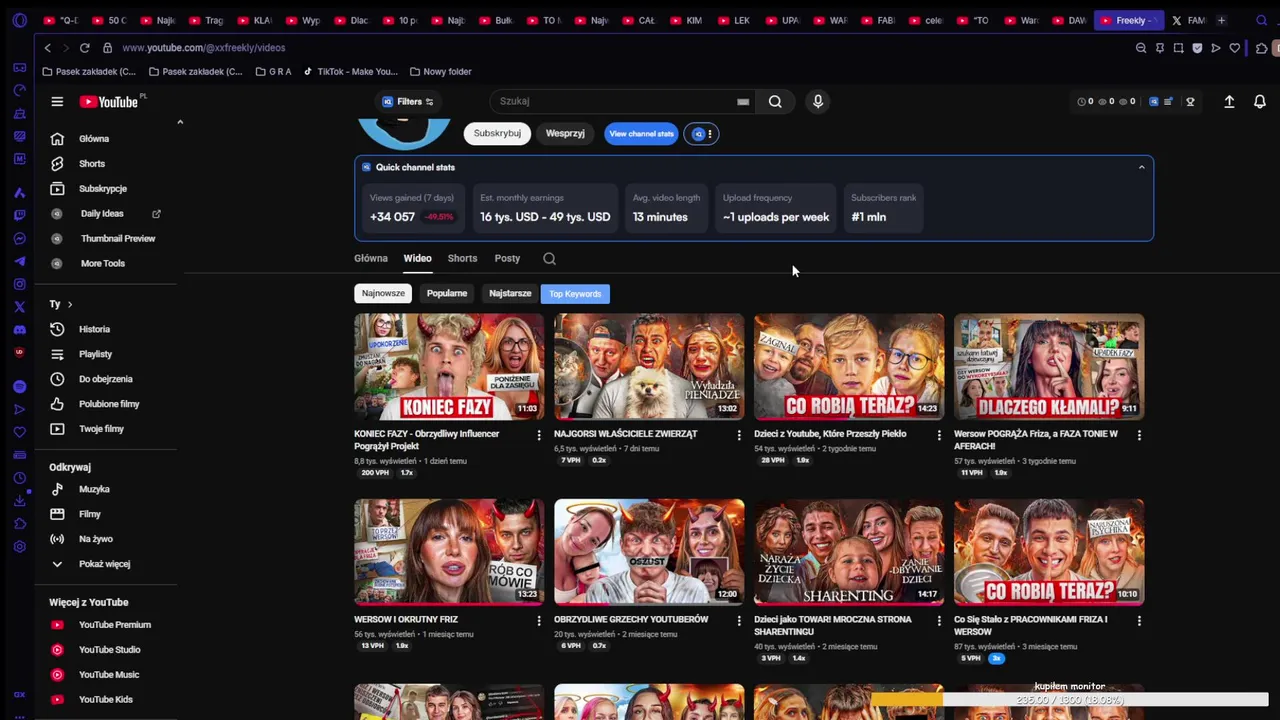The width and height of the screenshot is (1280, 720).
Task: Switch to the Wideo channel tab
Action: pos(417,258)
